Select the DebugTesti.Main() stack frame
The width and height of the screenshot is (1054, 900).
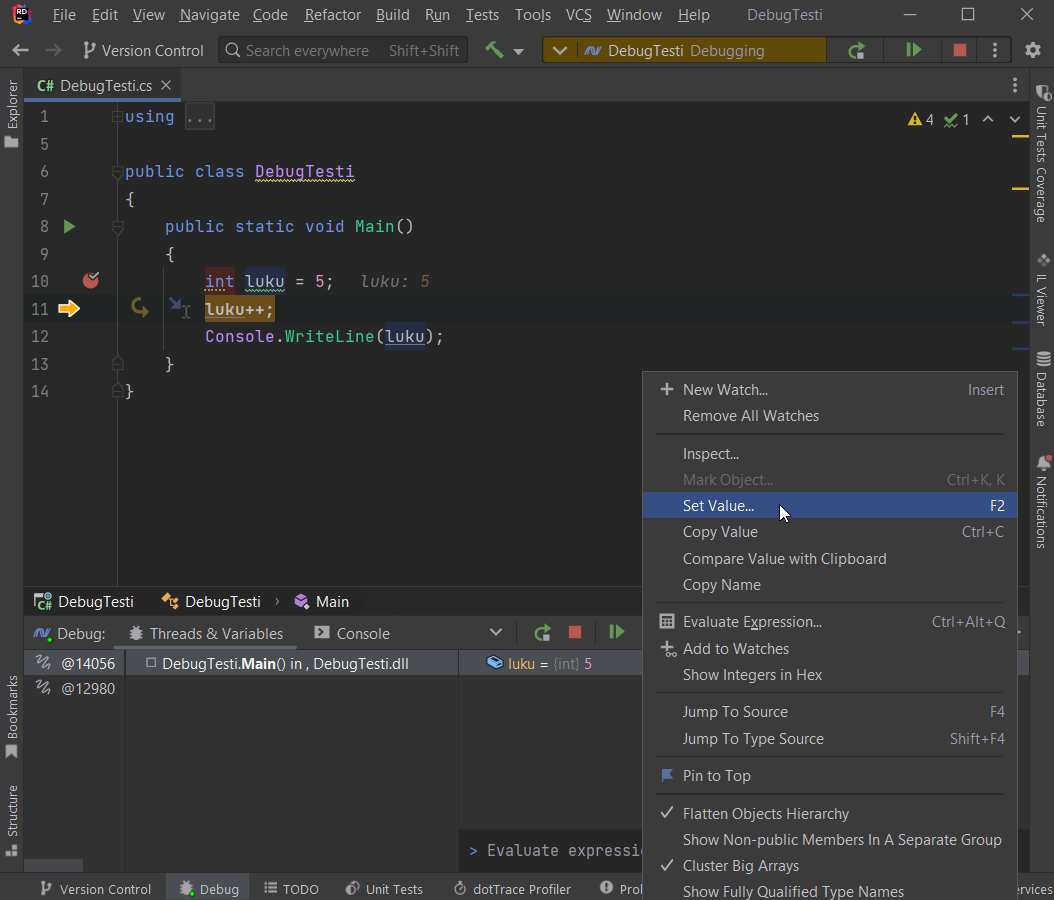click(x=284, y=663)
